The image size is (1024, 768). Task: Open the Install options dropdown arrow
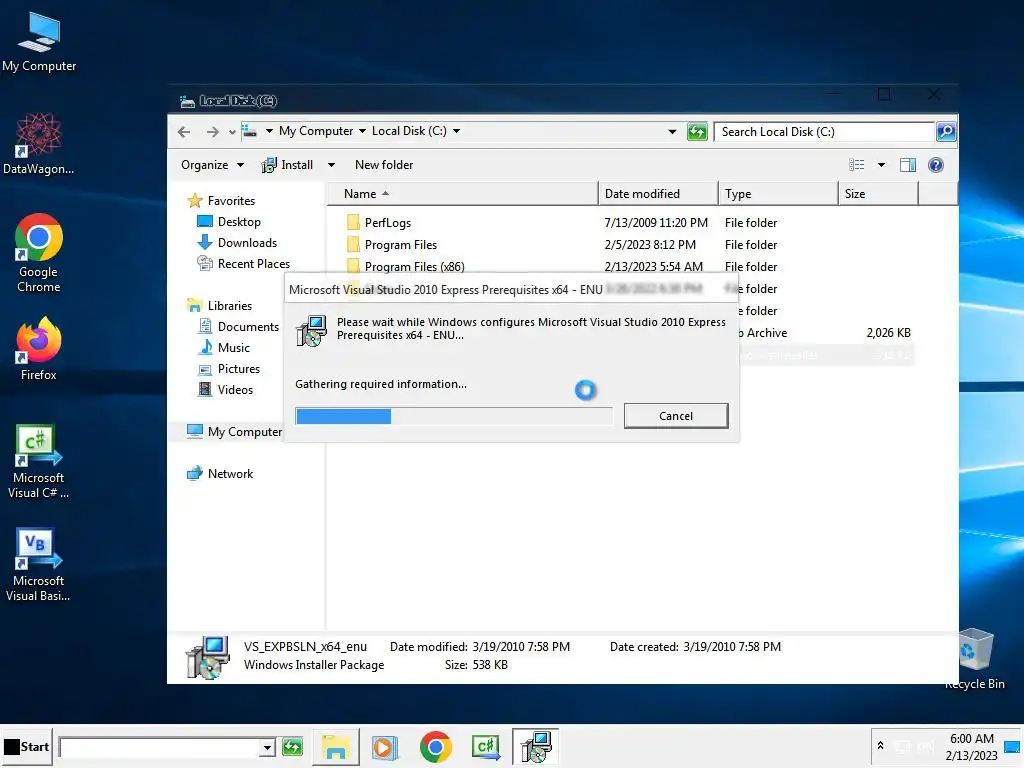click(331, 165)
